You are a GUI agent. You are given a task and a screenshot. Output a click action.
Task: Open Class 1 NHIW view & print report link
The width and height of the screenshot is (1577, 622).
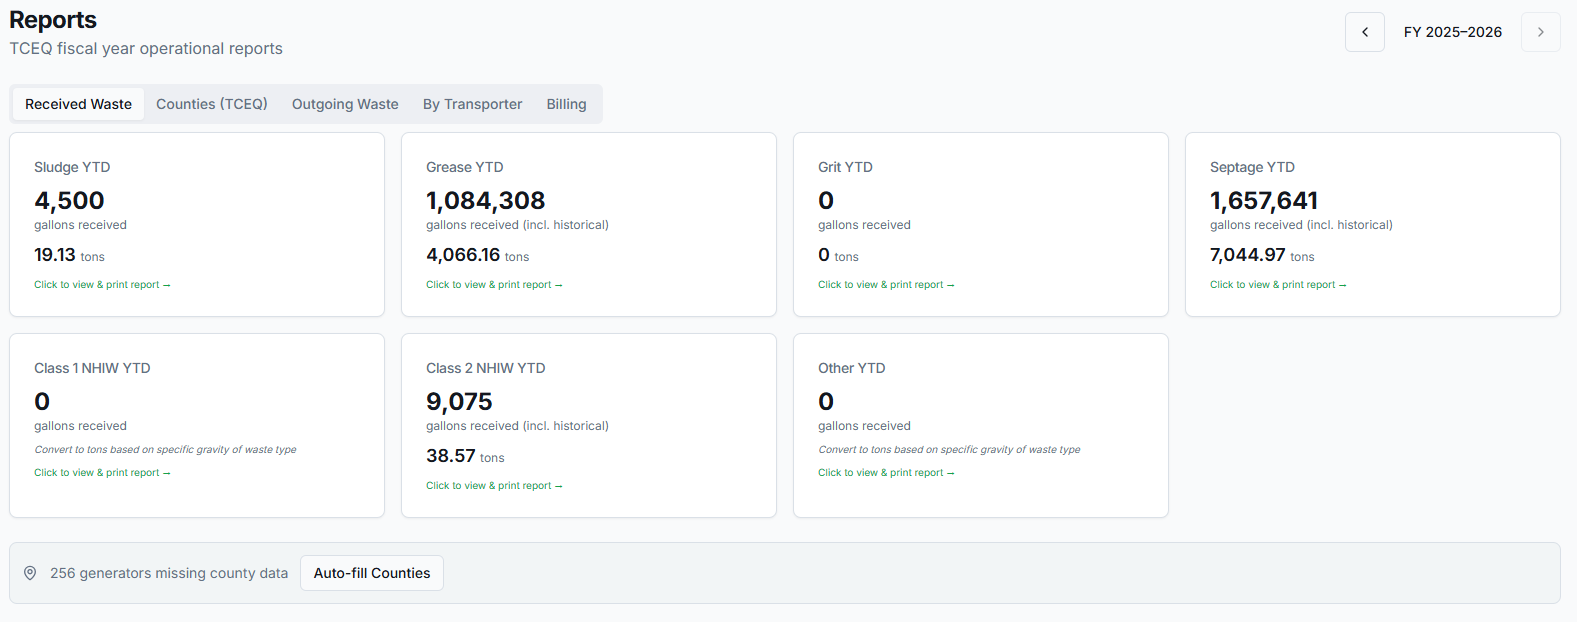click(102, 473)
